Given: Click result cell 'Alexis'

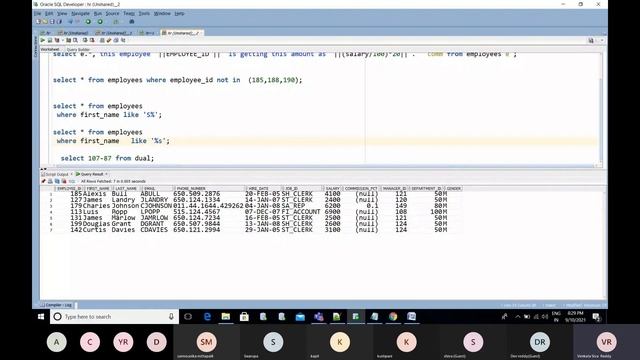Looking at the screenshot, I should (95, 194).
